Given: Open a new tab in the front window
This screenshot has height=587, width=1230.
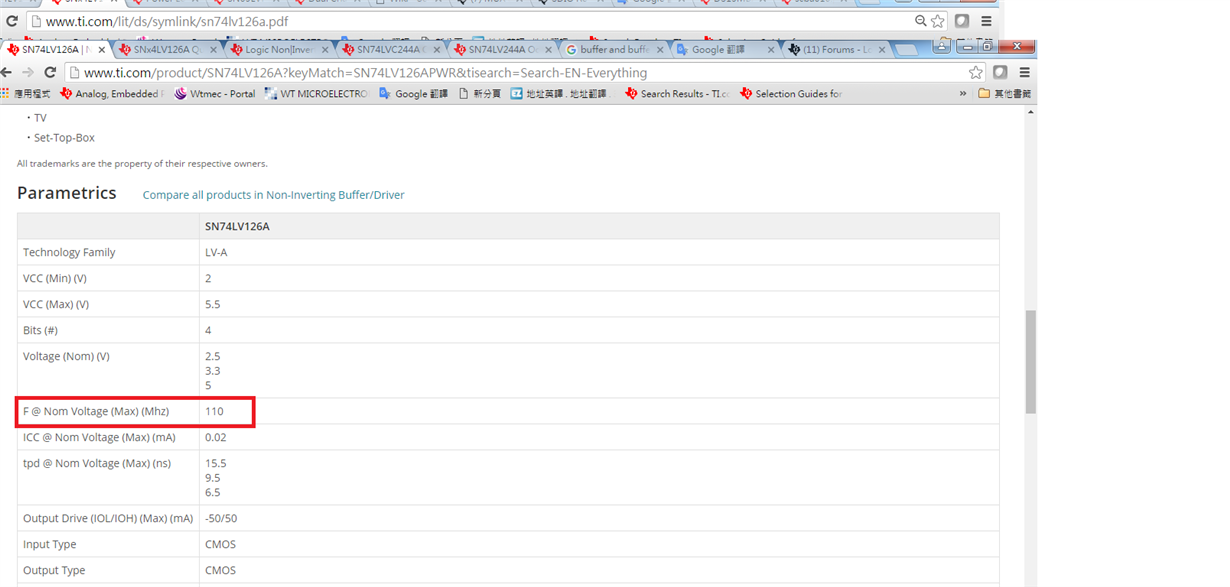Looking at the screenshot, I should pos(908,50).
